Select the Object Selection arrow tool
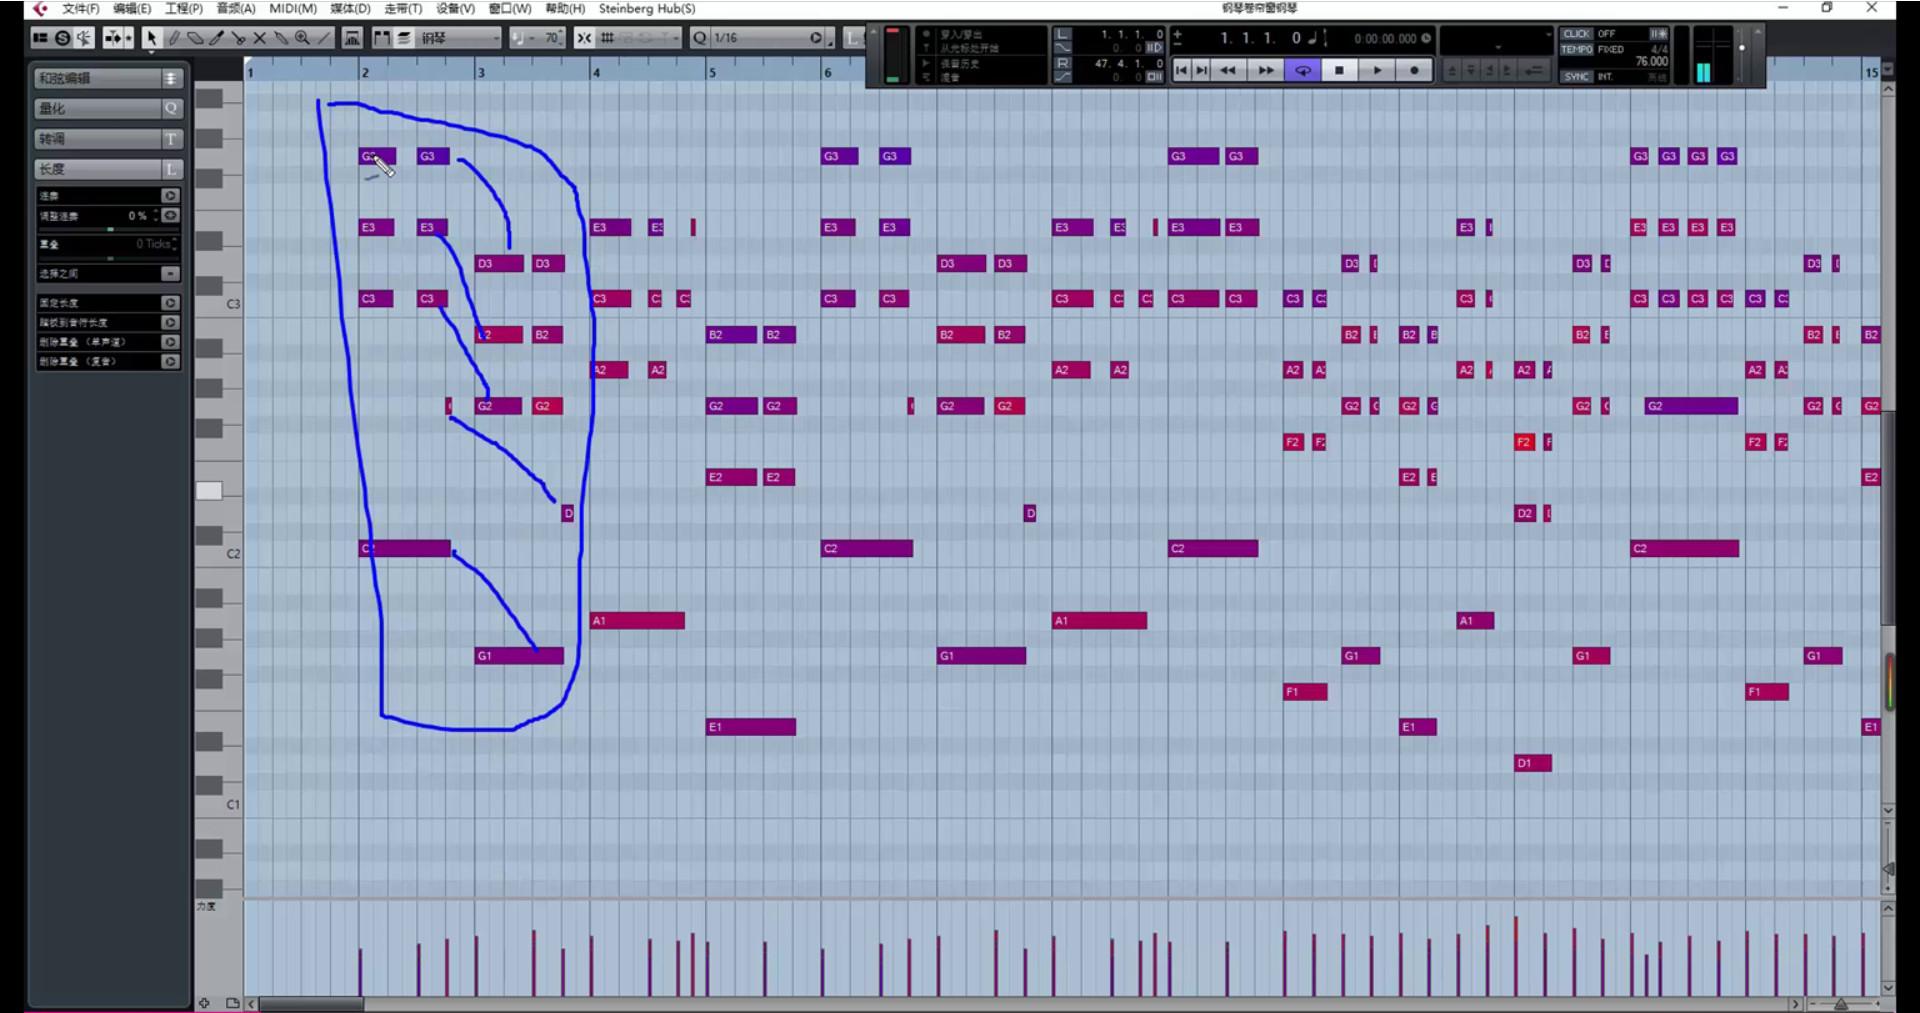The height and width of the screenshot is (1013, 1920). click(x=151, y=38)
